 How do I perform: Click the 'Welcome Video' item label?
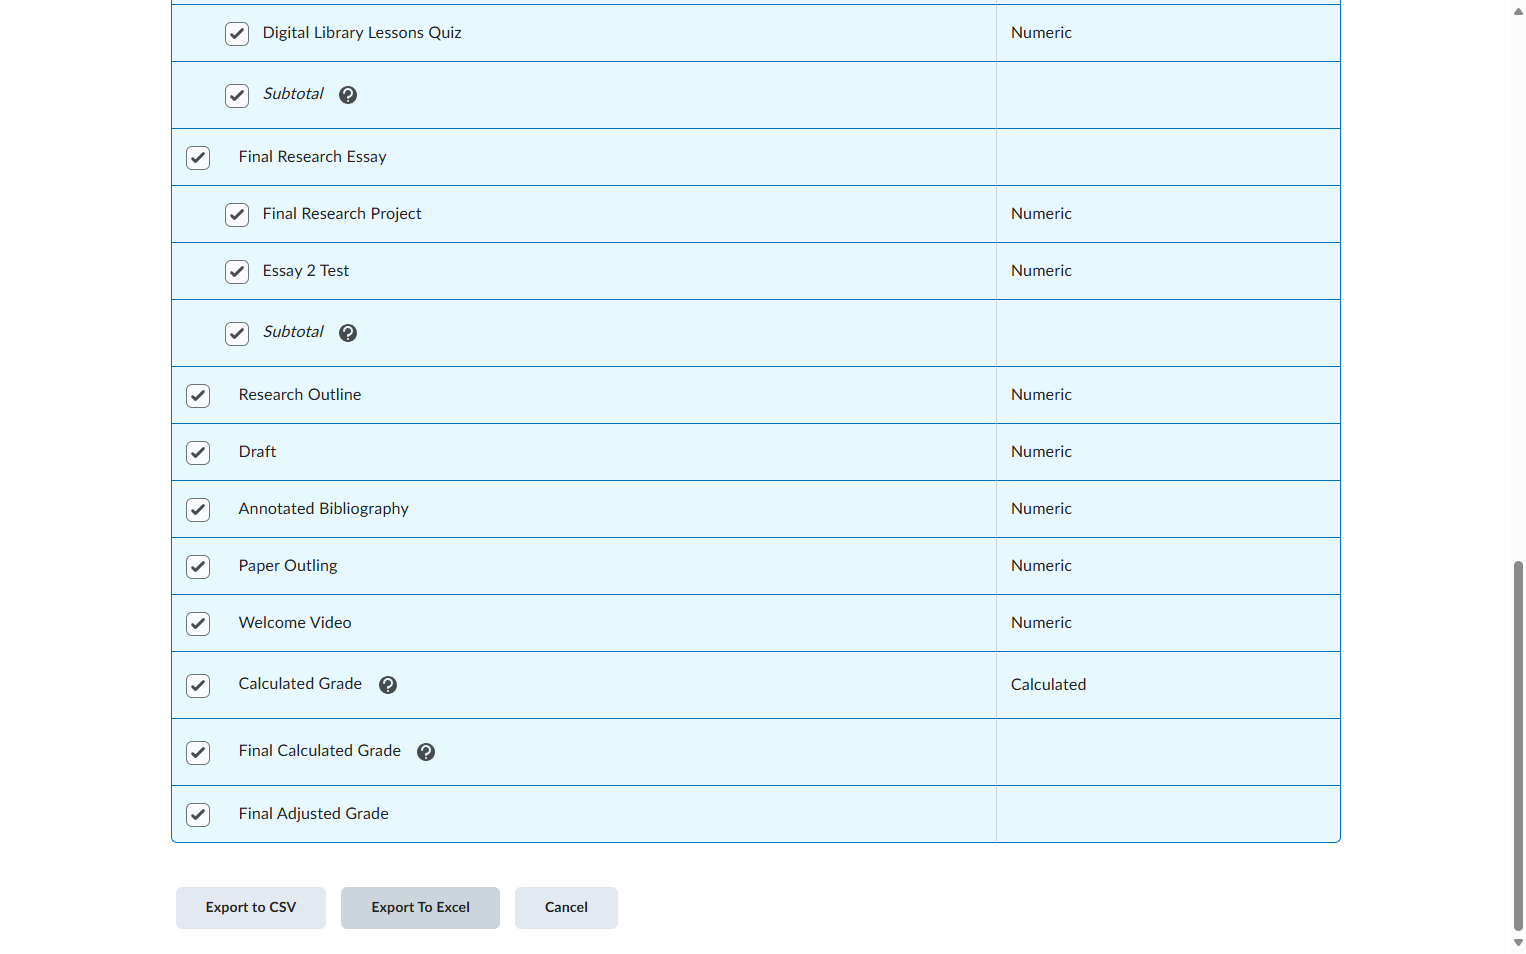pos(295,623)
